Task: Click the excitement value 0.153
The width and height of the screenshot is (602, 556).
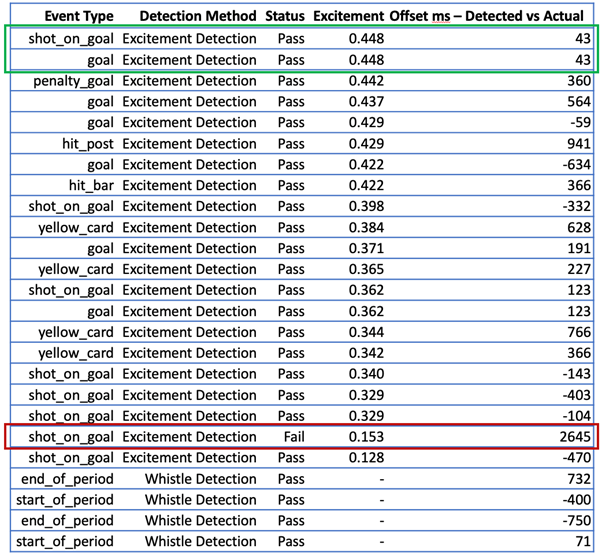Action: [x=366, y=437]
